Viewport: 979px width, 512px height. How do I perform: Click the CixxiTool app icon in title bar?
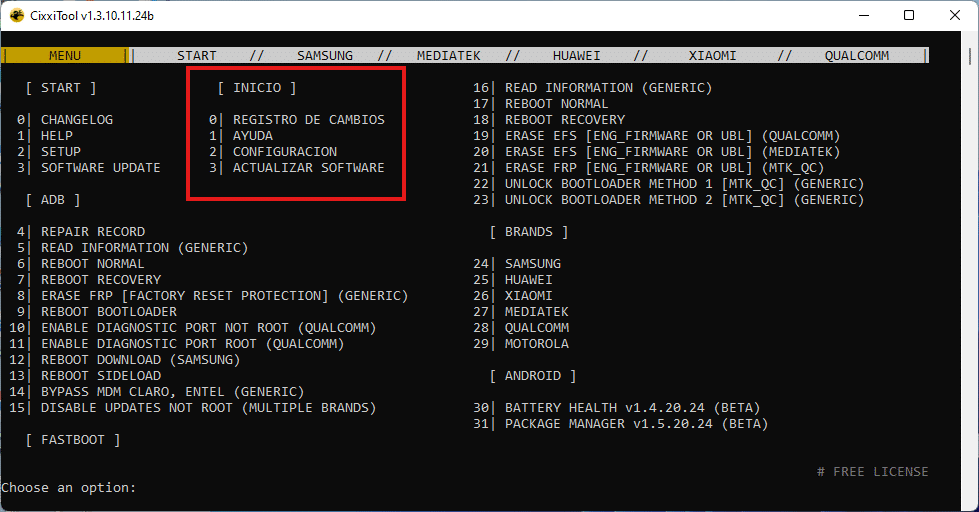[x=17, y=16]
